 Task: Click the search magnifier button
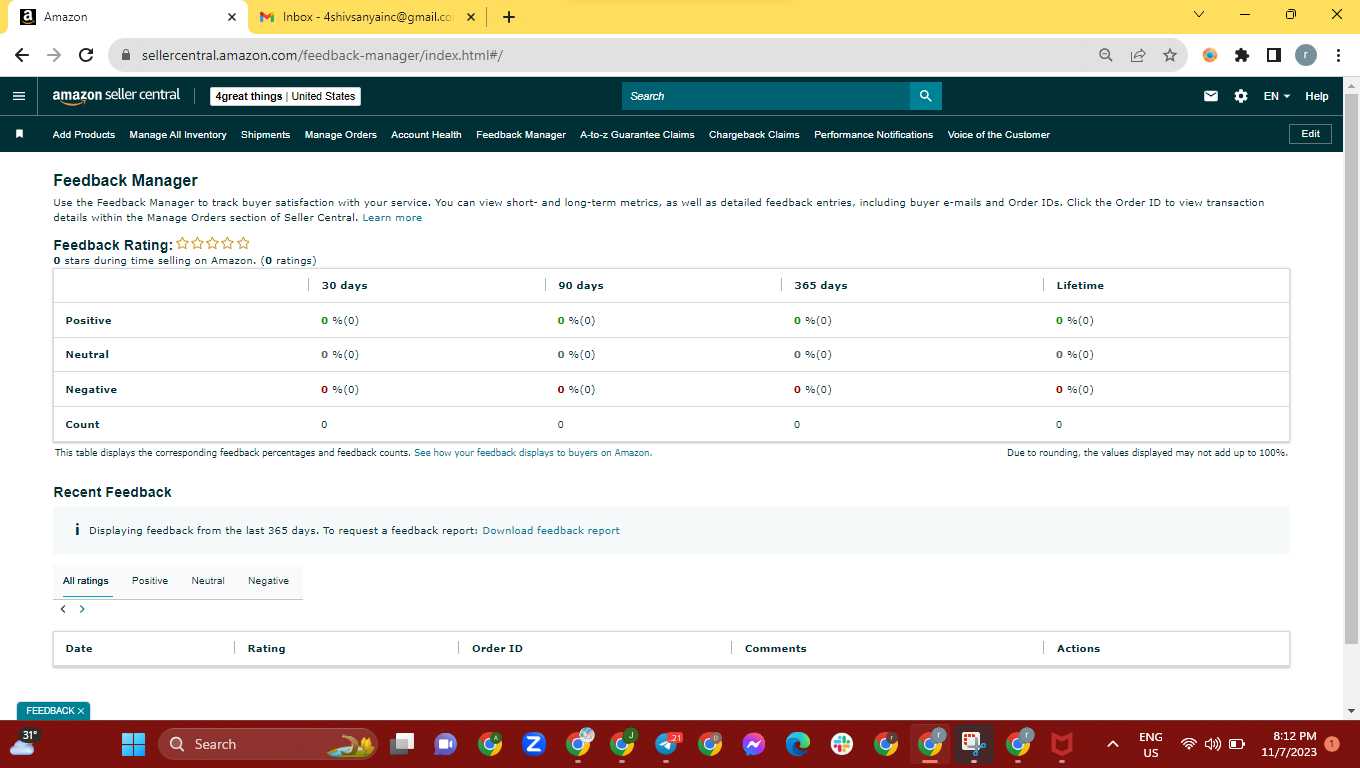coord(925,96)
